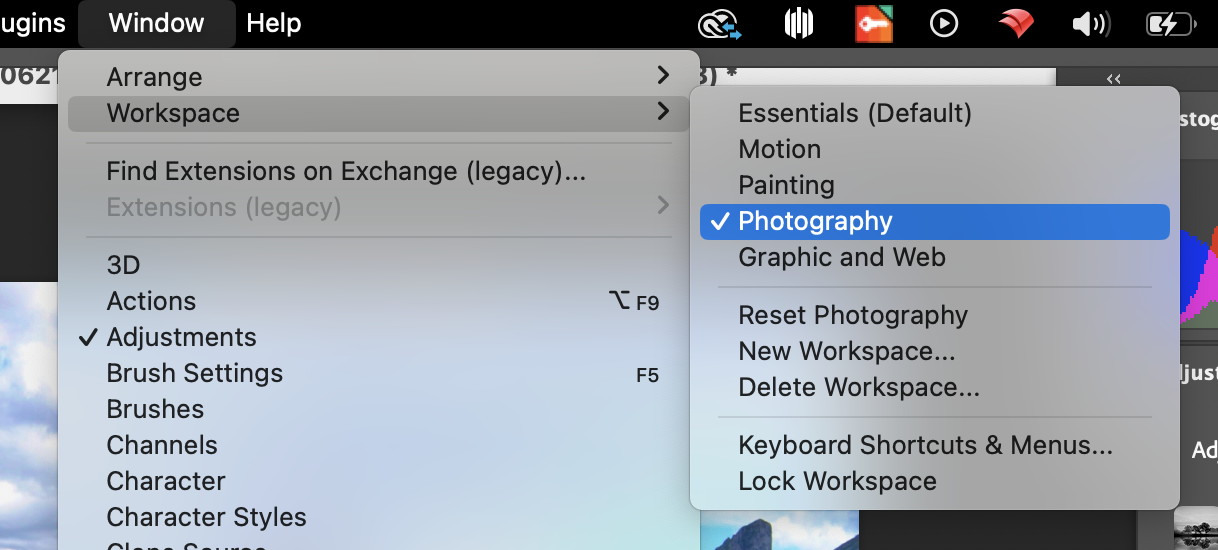Choose the Essentials (Default) workspace
Screen dimensions: 1218x550
(854, 113)
